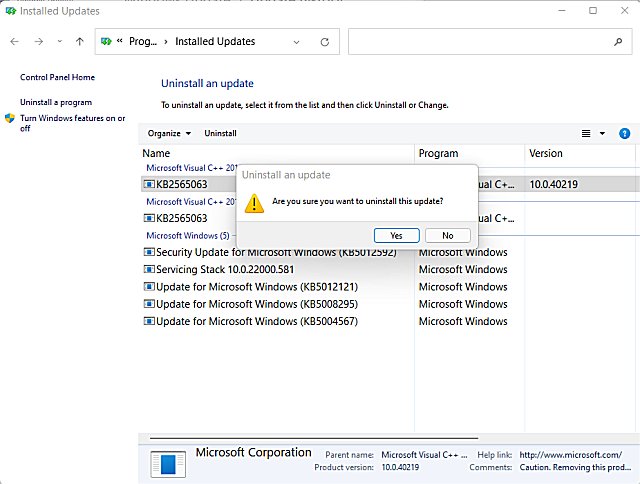
Task: Click the first Microsoft Visual C++ group header
Action: pos(191,168)
